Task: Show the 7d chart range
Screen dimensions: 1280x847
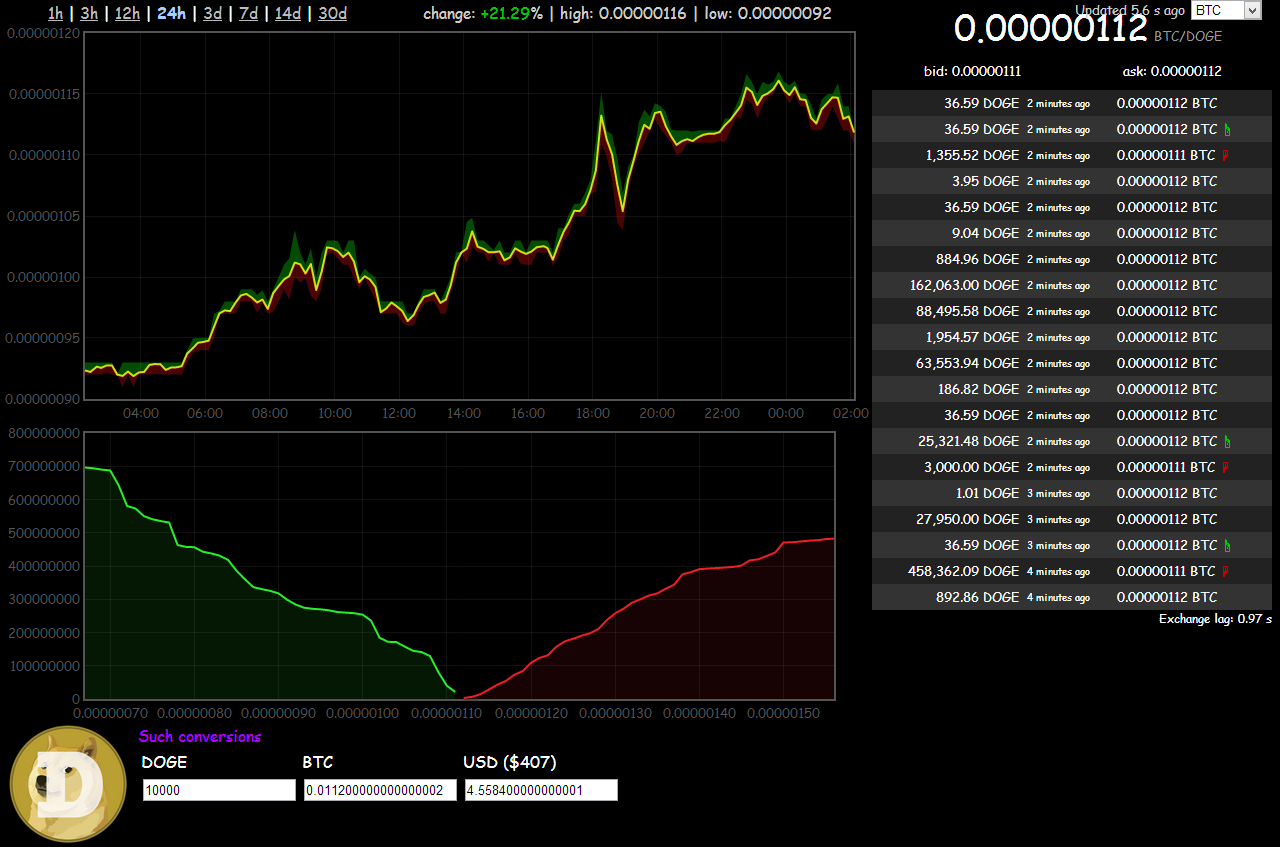Action: point(248,13)
